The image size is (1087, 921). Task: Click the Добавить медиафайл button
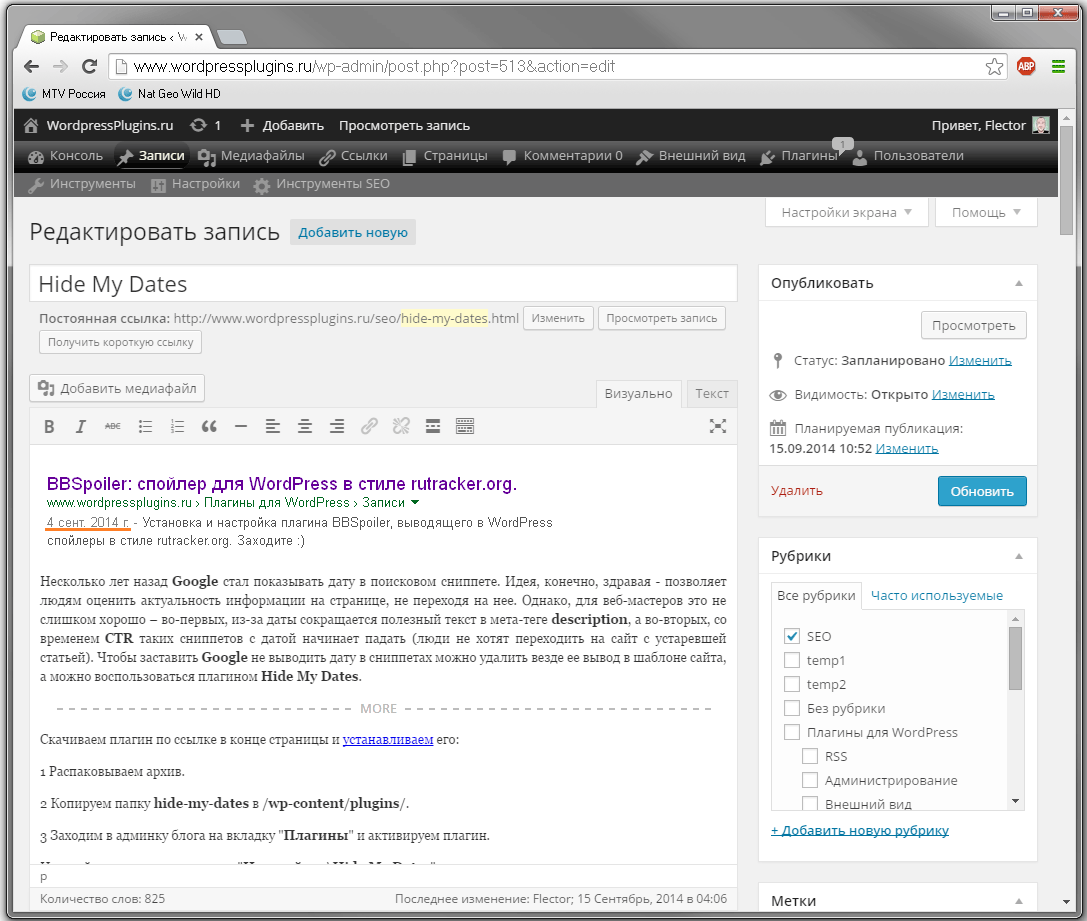(x=117, y=388)
